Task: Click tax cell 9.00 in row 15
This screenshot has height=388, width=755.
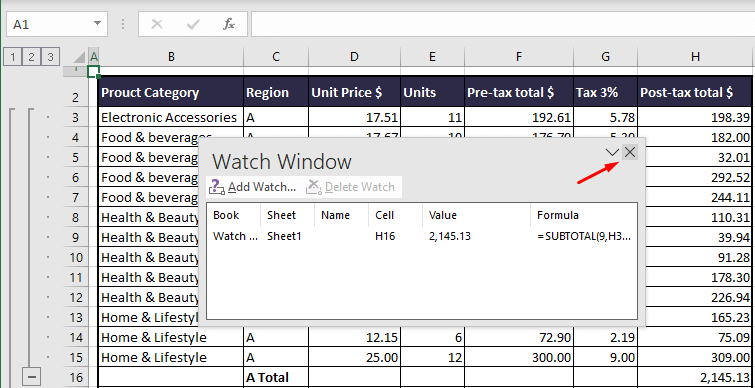Action: 605,358
